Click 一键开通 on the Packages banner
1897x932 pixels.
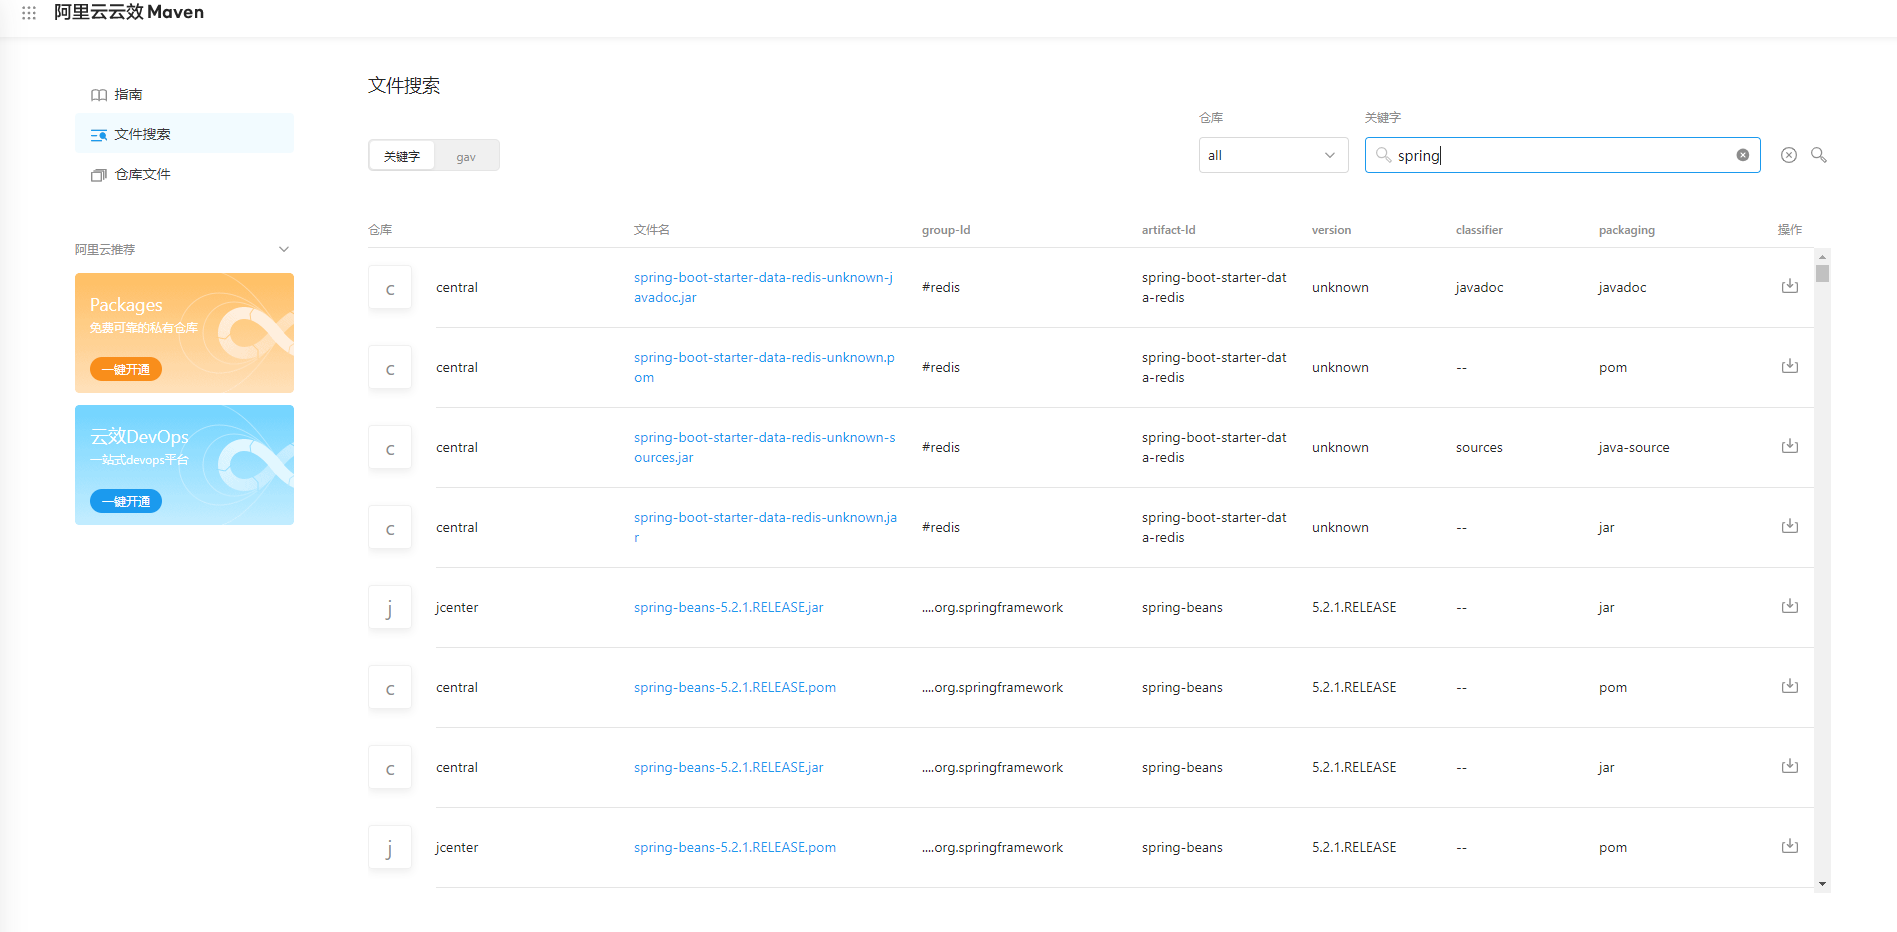tap(126, 369)
